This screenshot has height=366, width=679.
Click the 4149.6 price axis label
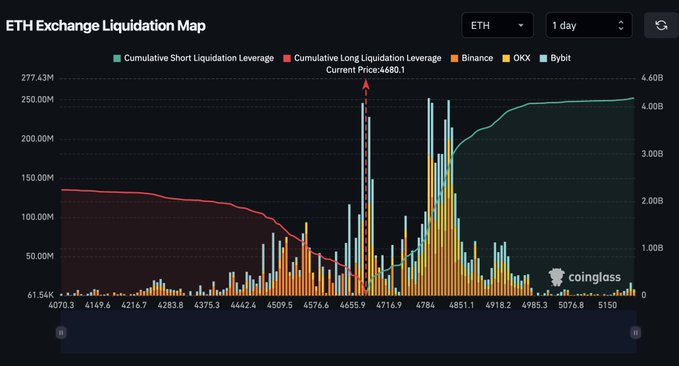[97, 305]
